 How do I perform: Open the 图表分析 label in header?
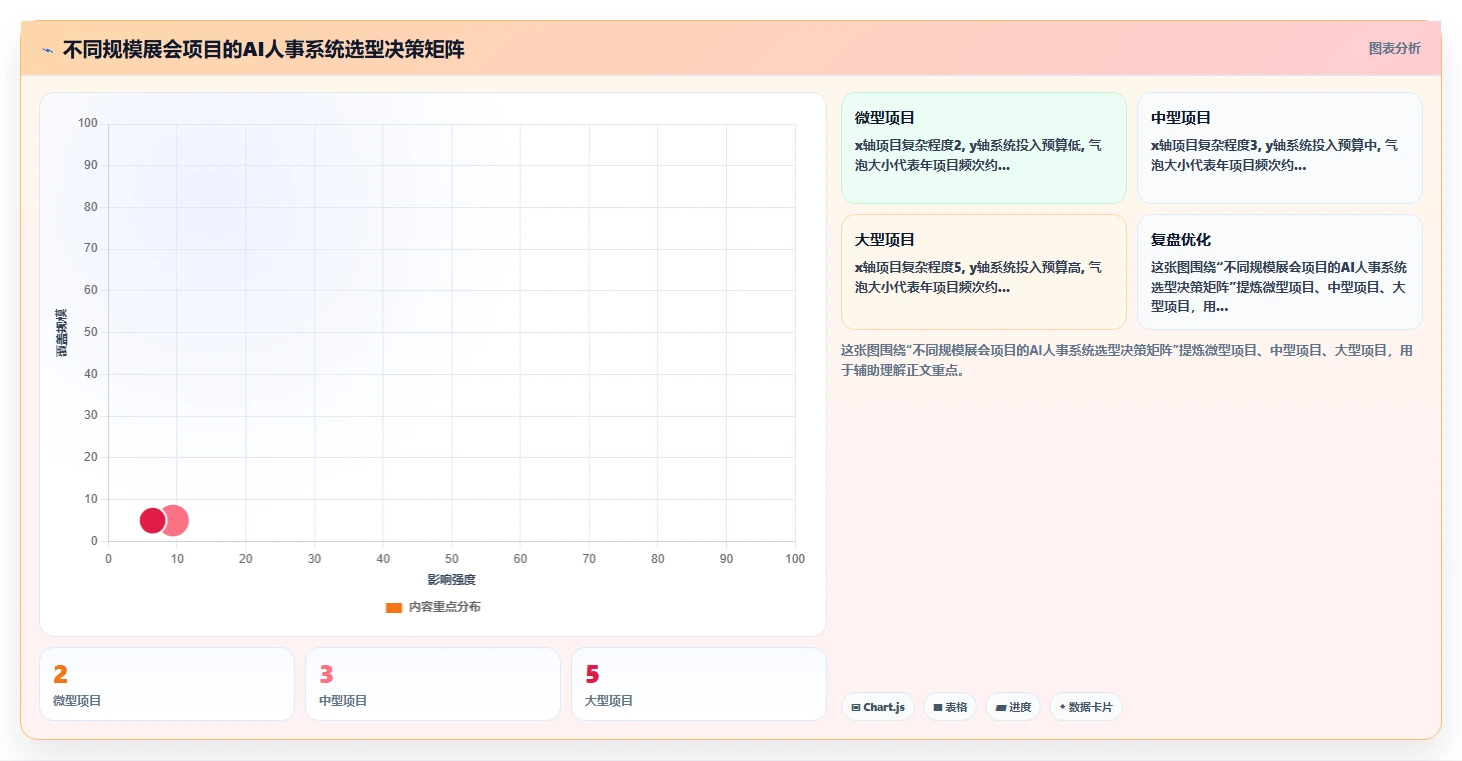pyautogui.click(x=1394, y=48)
